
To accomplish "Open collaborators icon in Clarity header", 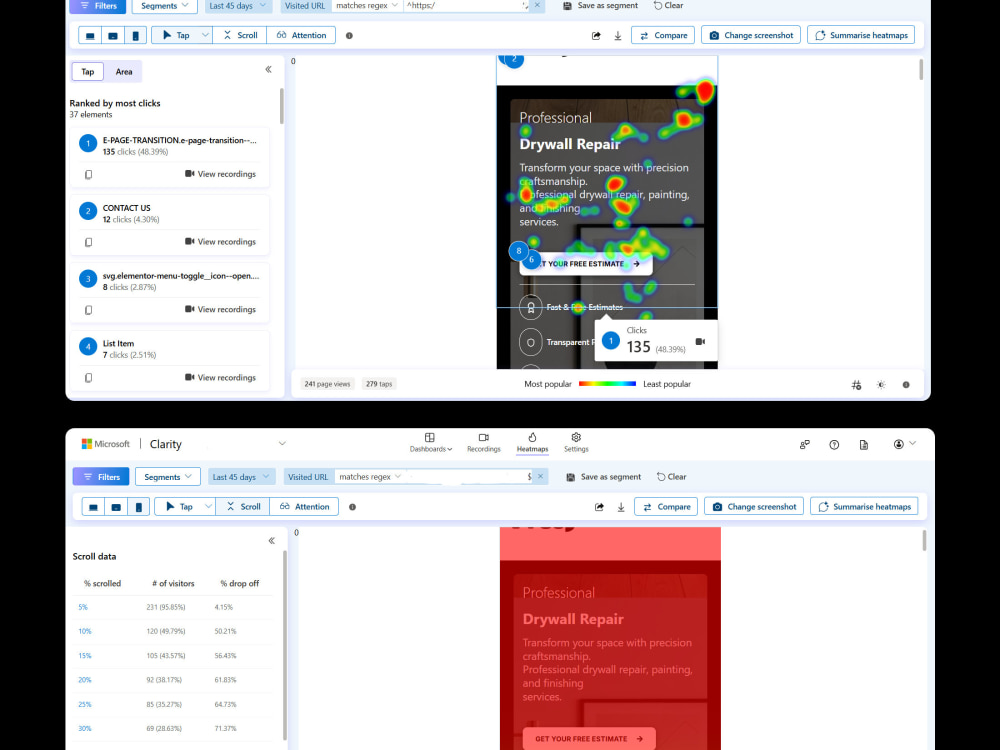I will click(805, 445).
